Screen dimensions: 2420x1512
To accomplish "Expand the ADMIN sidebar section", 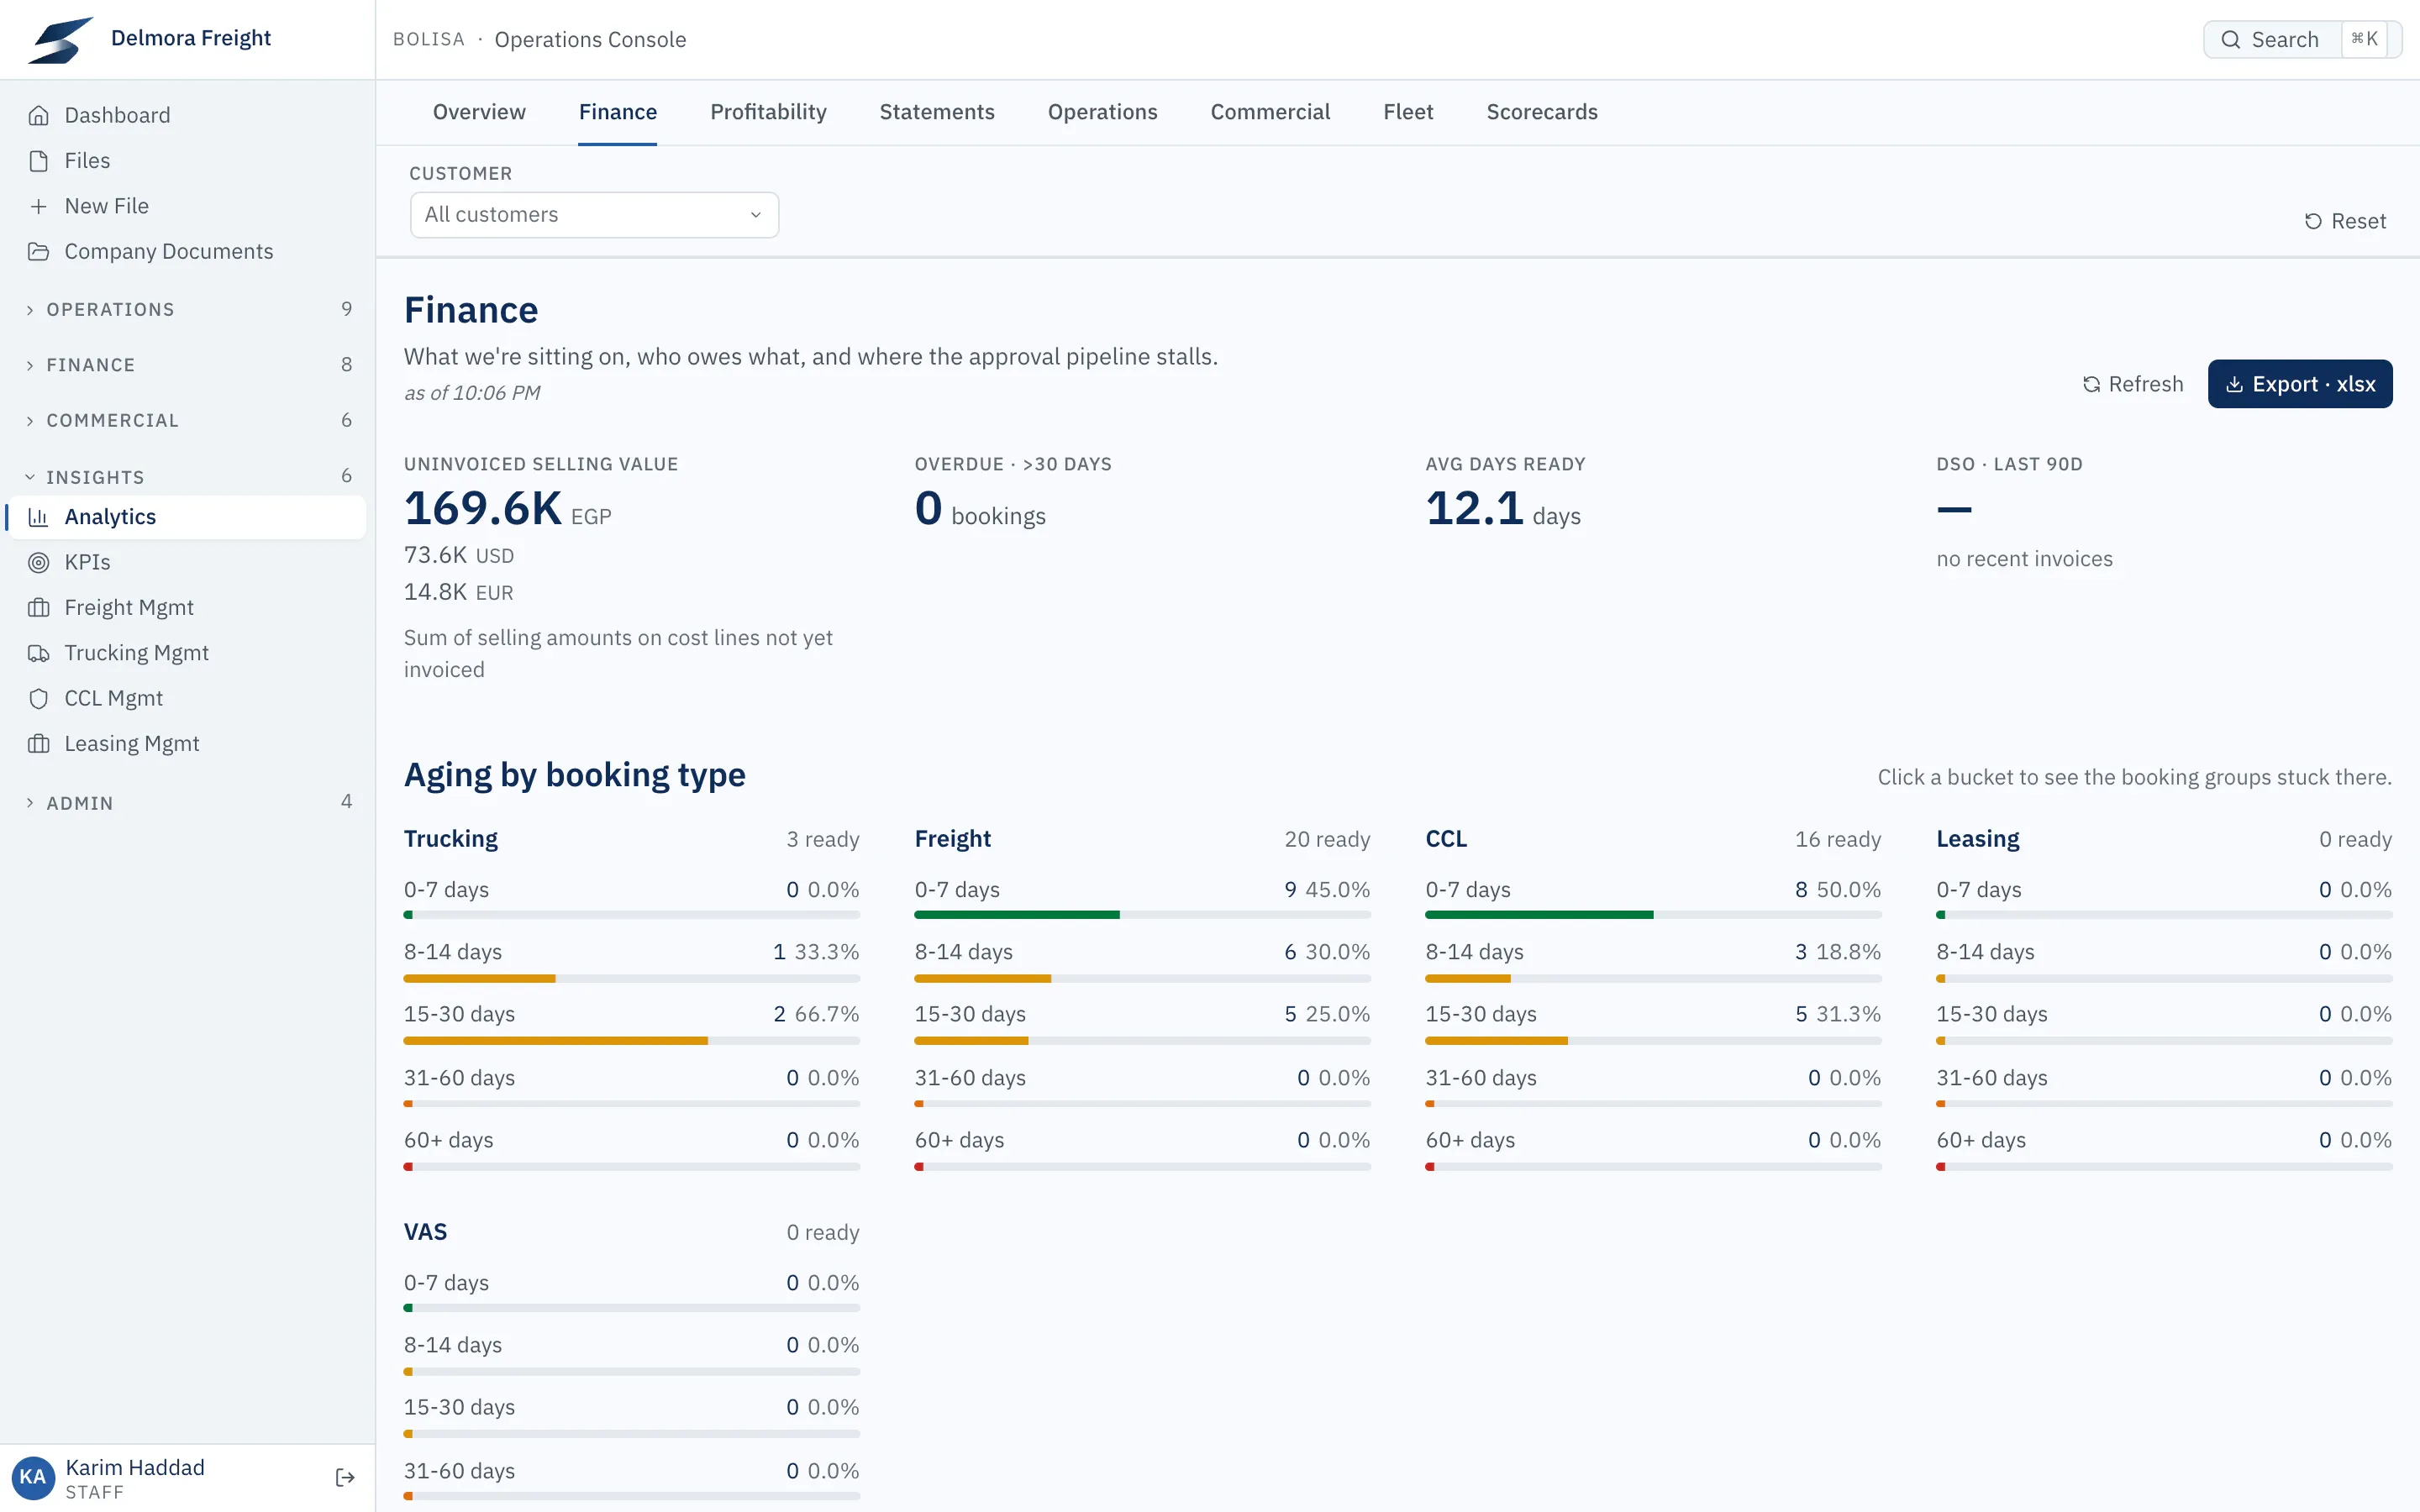I will tap(187, 802).
